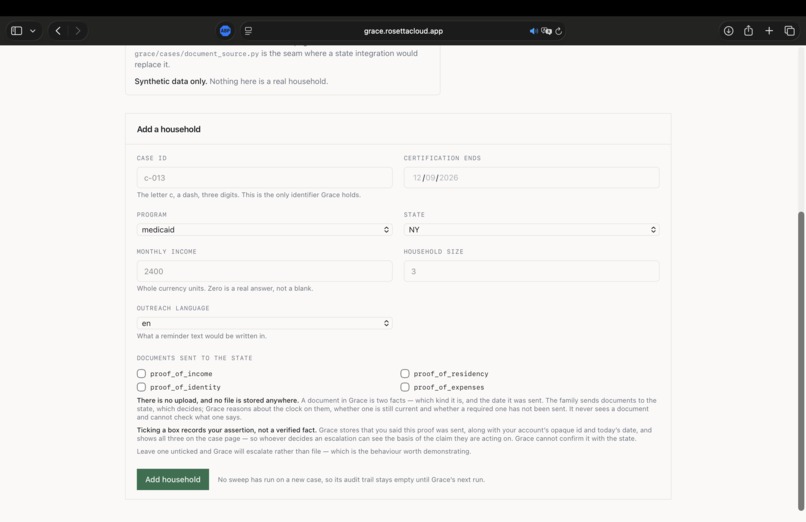This screenshot has width=806, height=522.
Task: Click the grace/cases/document_source.py code text
Action: 197,53
